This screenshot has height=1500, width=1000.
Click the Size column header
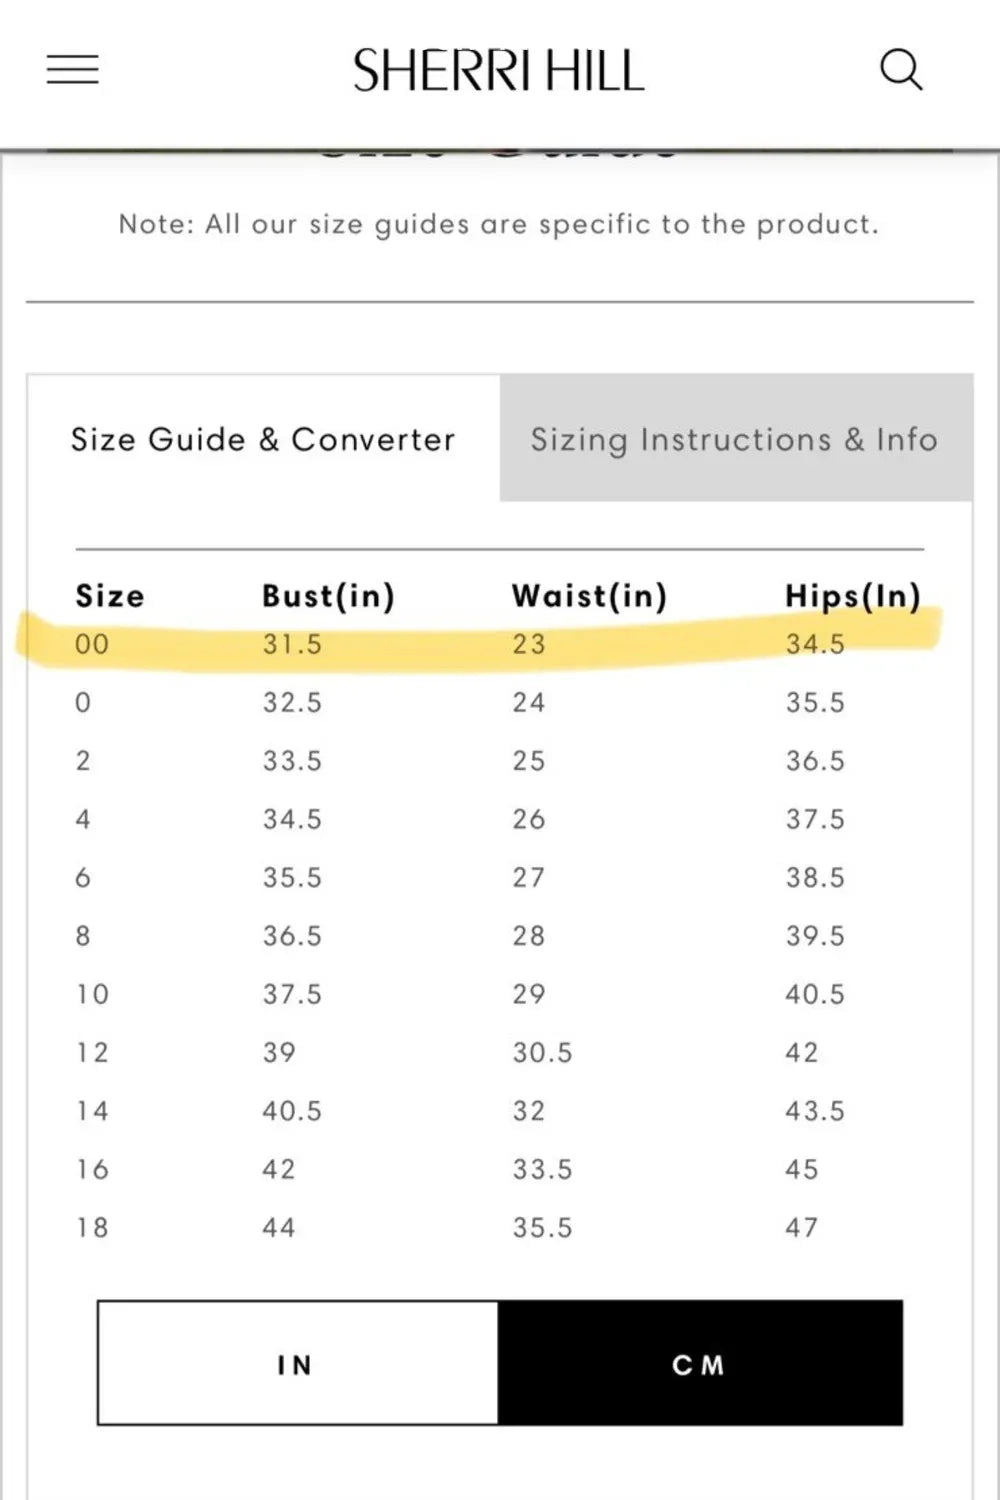tap(110, 596)
